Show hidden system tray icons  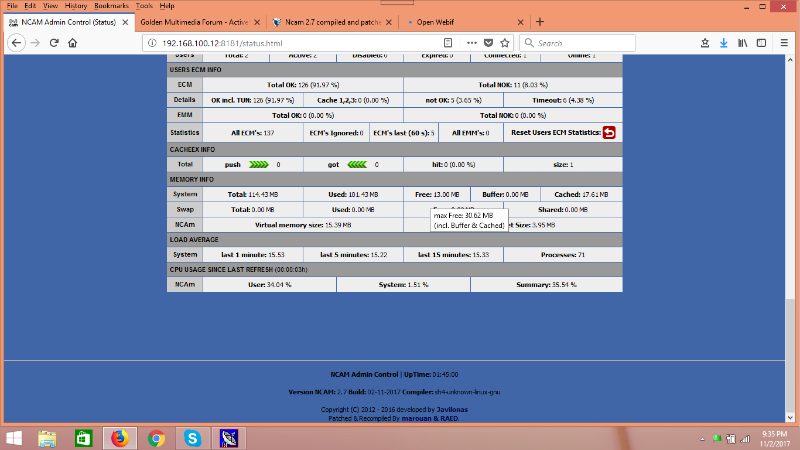tap(702, 439)
